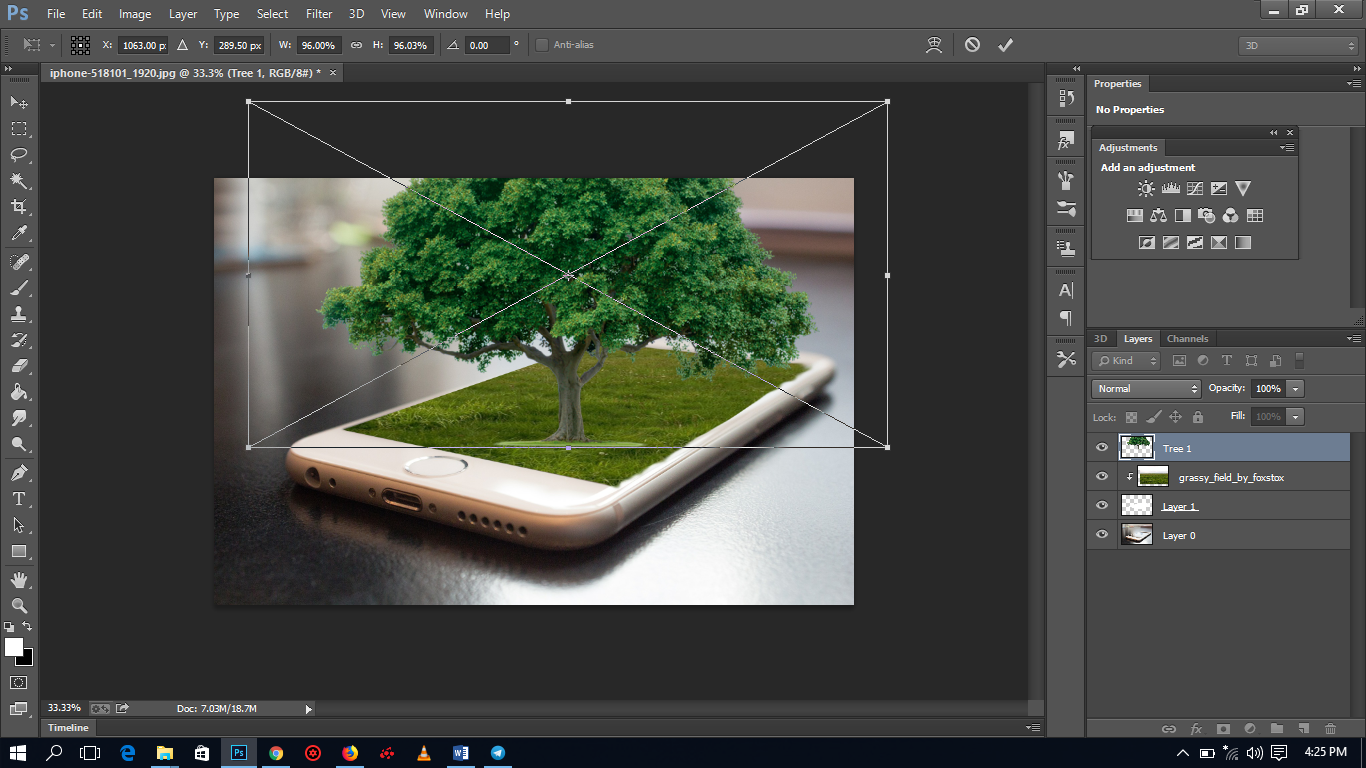Create a new layer
The height and width of the screenshot is (768, 1366).
coord(1303,729)
